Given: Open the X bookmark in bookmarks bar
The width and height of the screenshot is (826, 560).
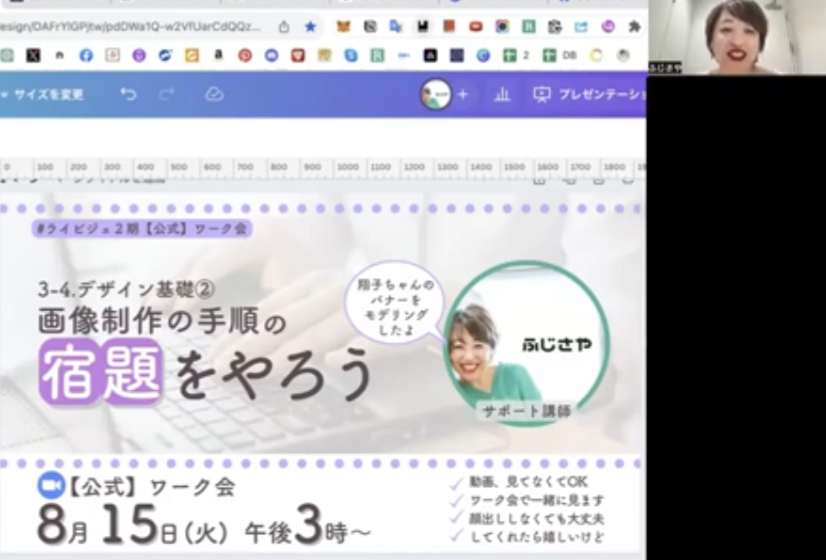Looking at the screenshot, I should [33, 56].
